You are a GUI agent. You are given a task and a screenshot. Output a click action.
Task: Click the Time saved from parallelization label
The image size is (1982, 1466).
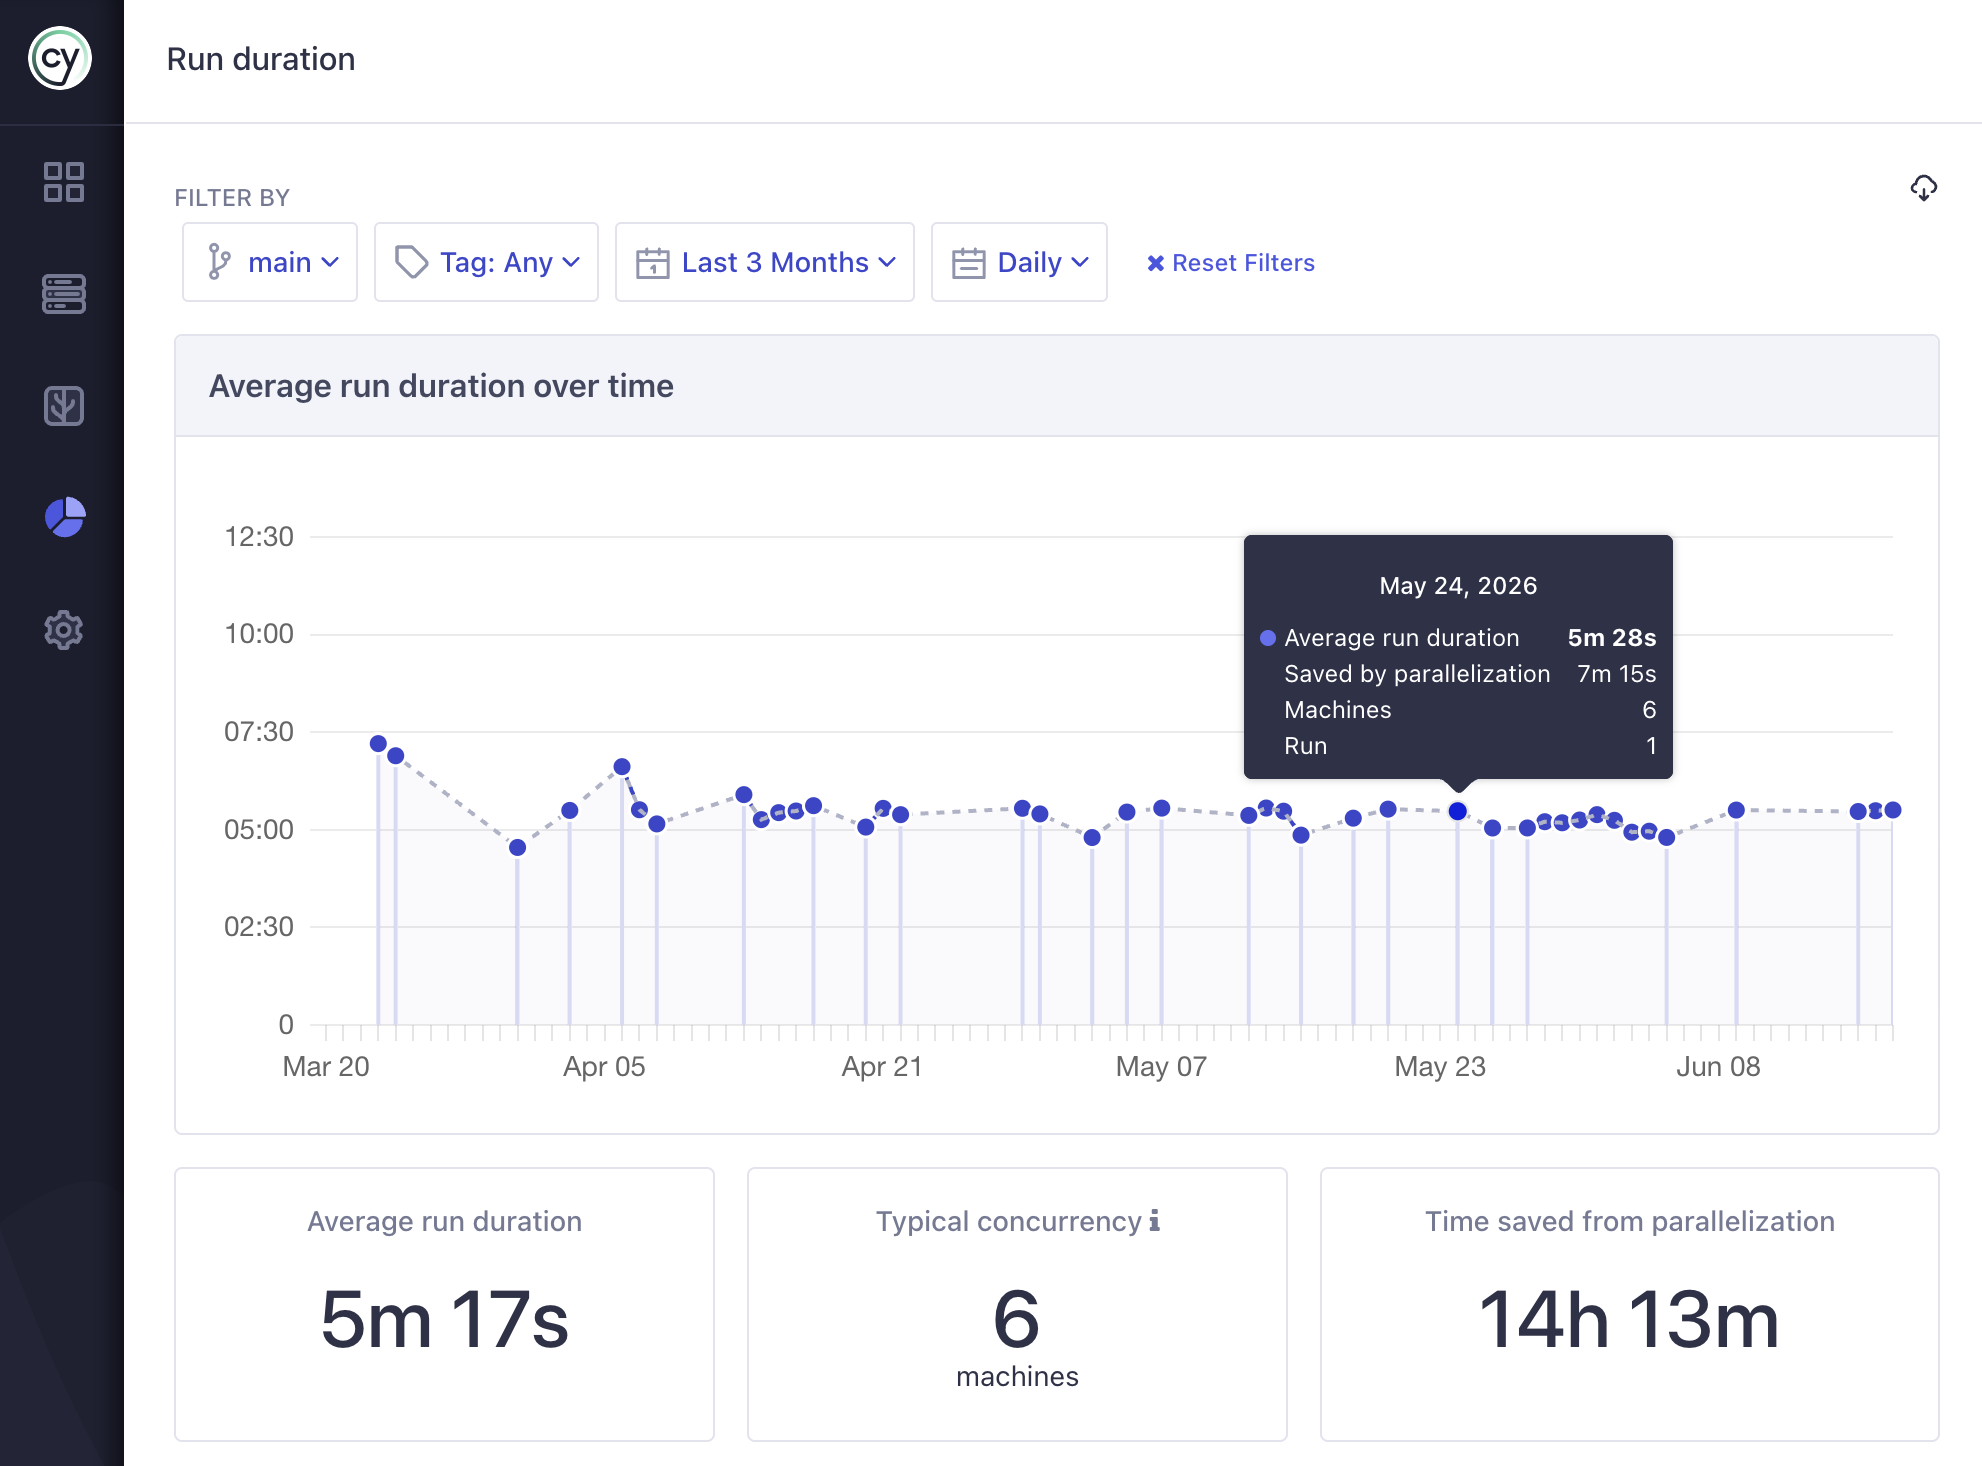click(1630, 1221)
